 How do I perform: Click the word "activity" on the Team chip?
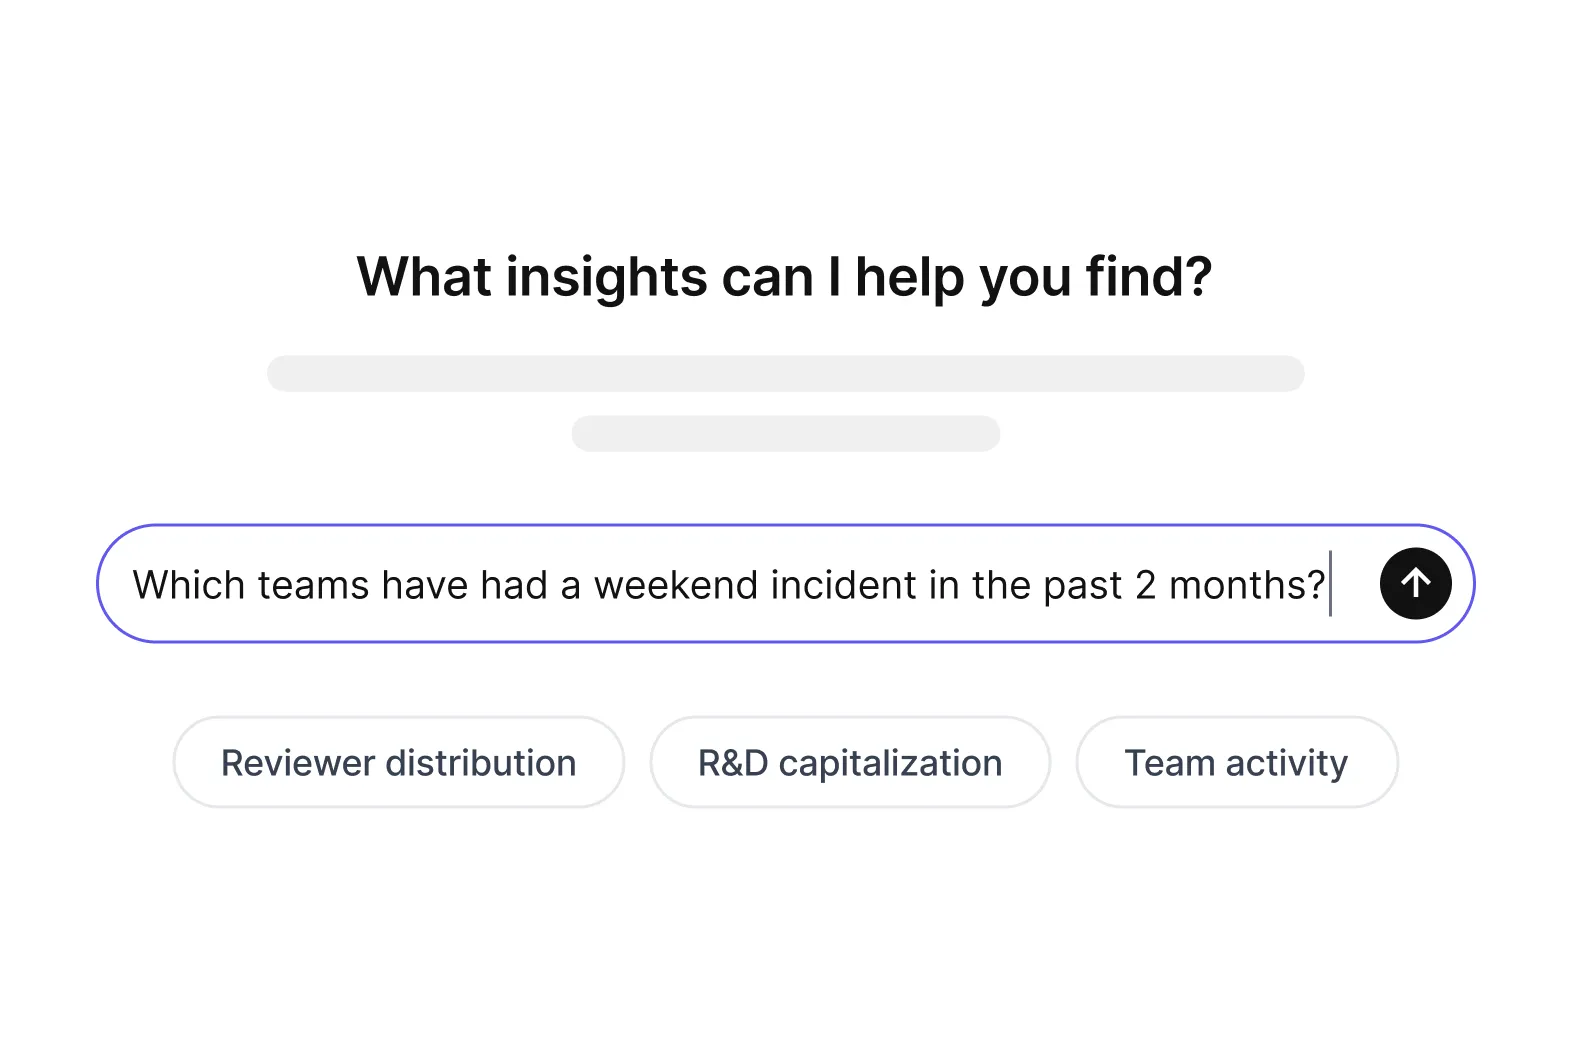[x=1286, y=764]
